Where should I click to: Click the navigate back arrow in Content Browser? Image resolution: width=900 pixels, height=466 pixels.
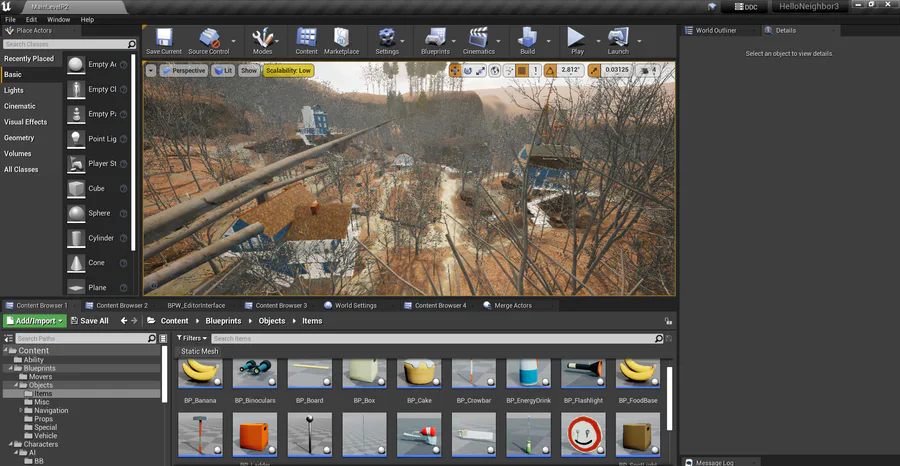[123, 321]
